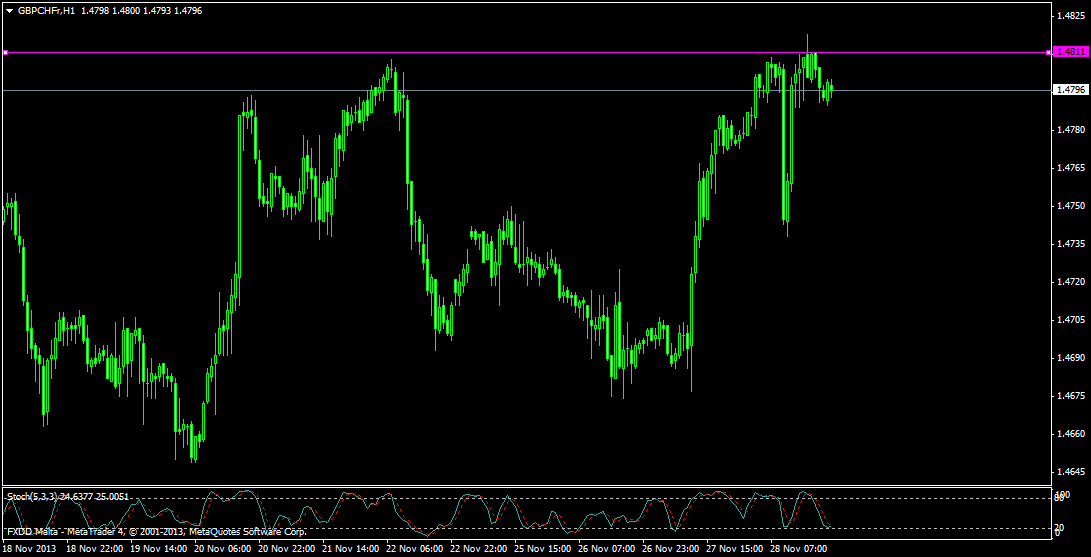Select the magenta line's right end handle
This screenshot has height=557, width=1091.
(x=1048, y=52)
